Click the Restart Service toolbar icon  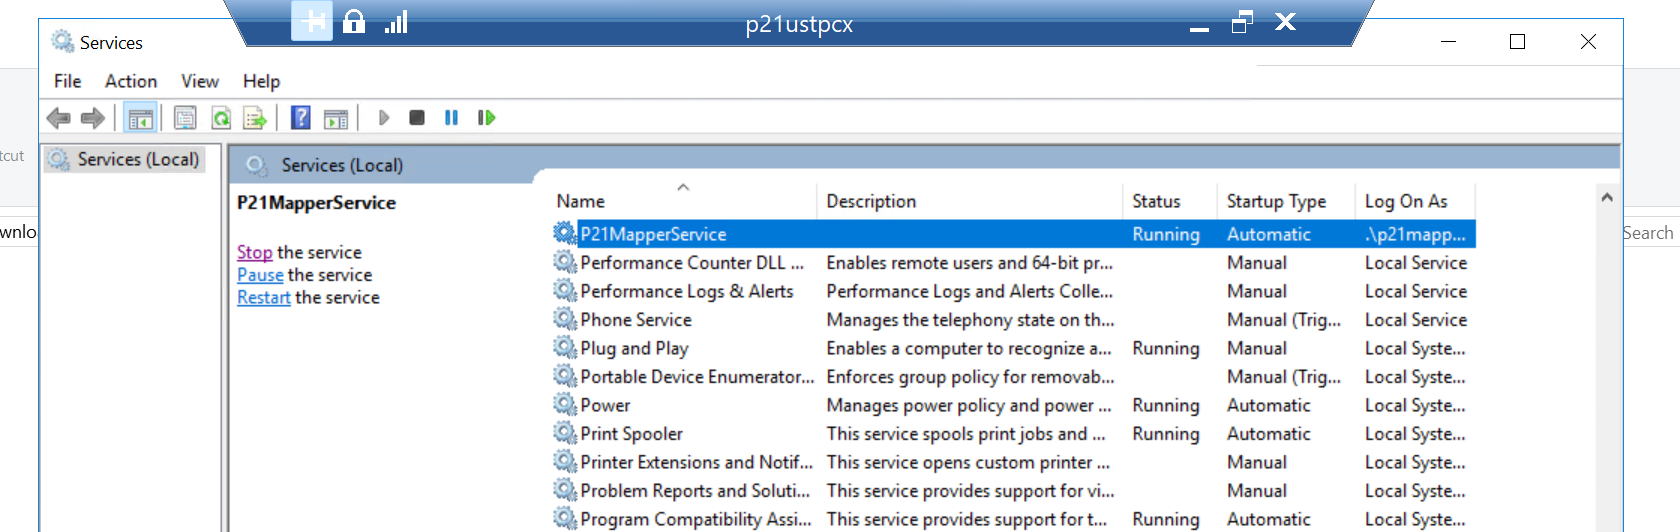[487, 118]
